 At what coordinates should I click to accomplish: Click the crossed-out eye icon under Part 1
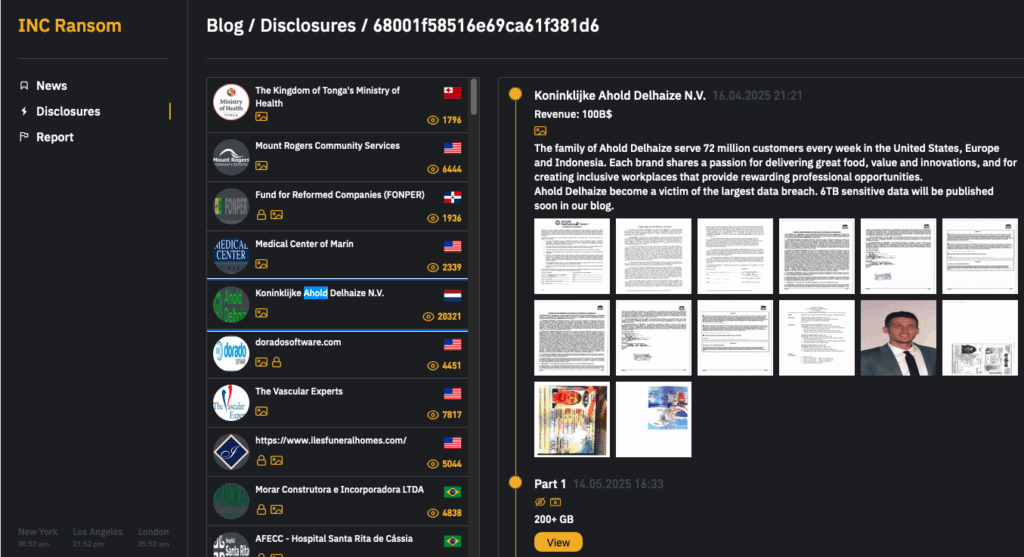coord(540,502)
